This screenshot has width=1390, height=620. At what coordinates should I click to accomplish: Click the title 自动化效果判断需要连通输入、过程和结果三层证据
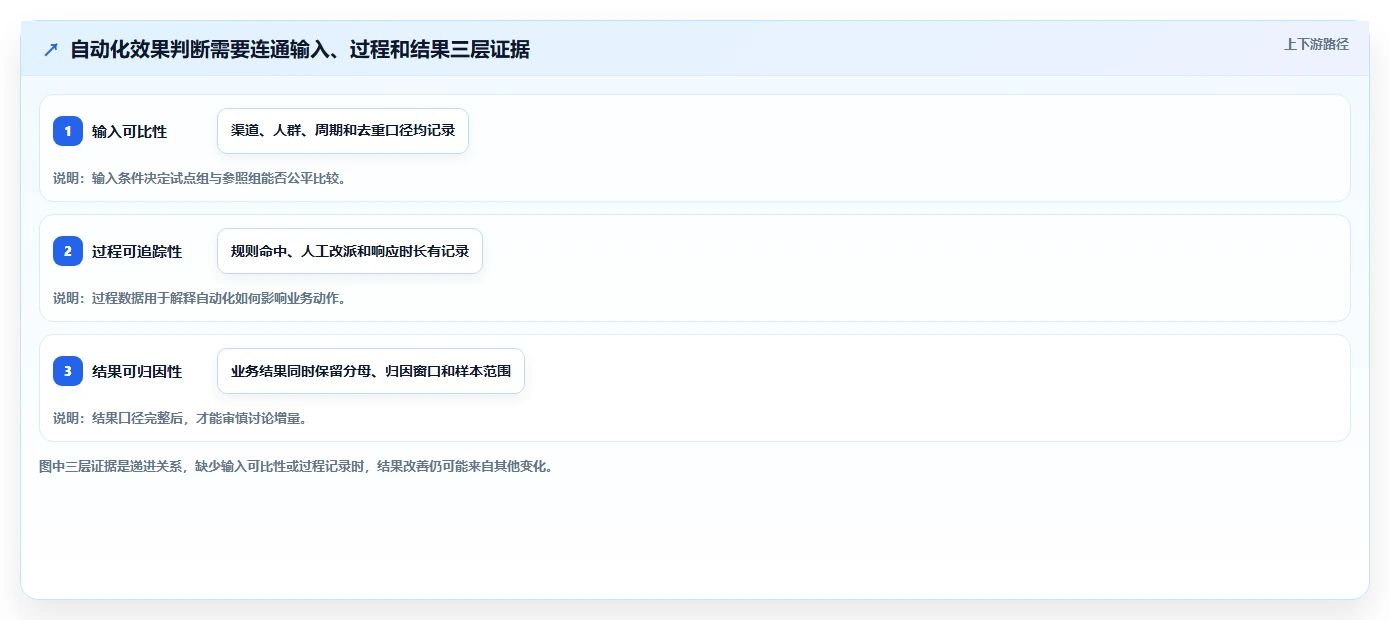tap(300, 49)
